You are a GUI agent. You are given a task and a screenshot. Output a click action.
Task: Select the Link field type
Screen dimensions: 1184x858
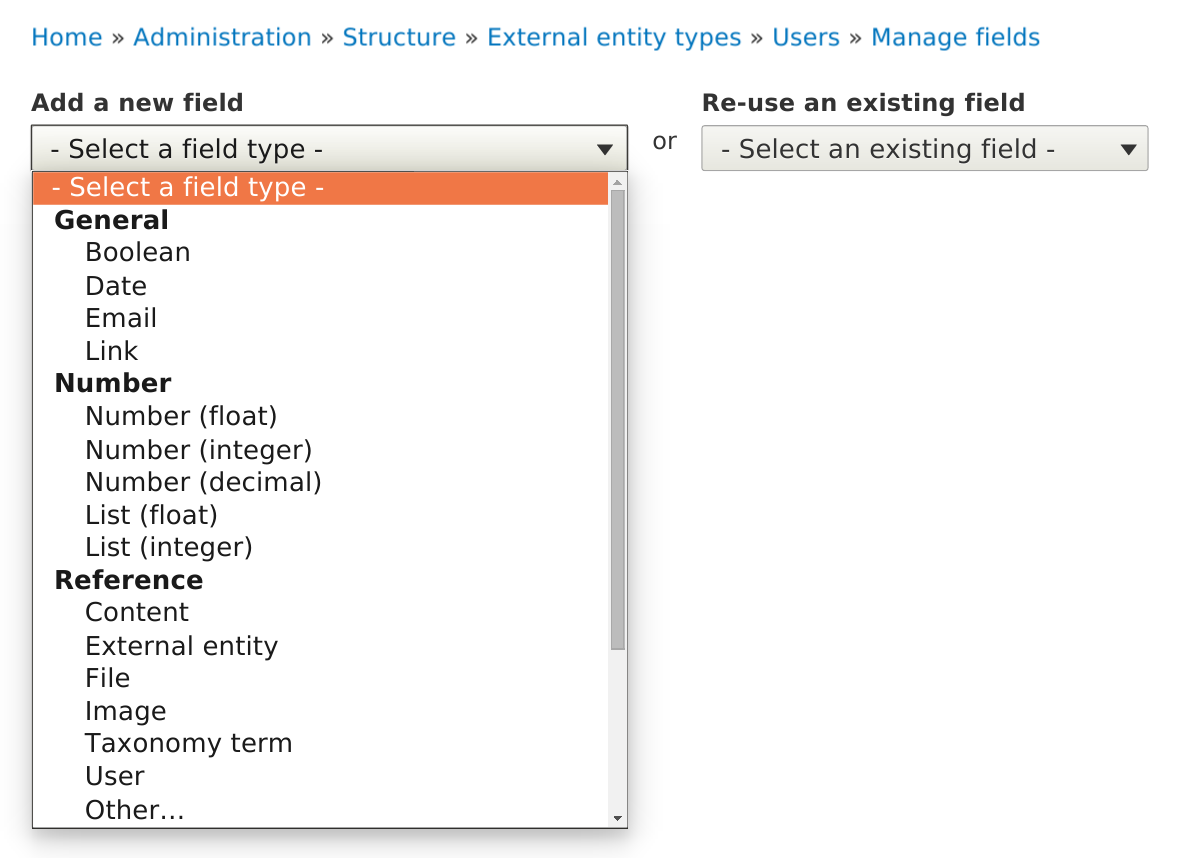coord(110,351)
